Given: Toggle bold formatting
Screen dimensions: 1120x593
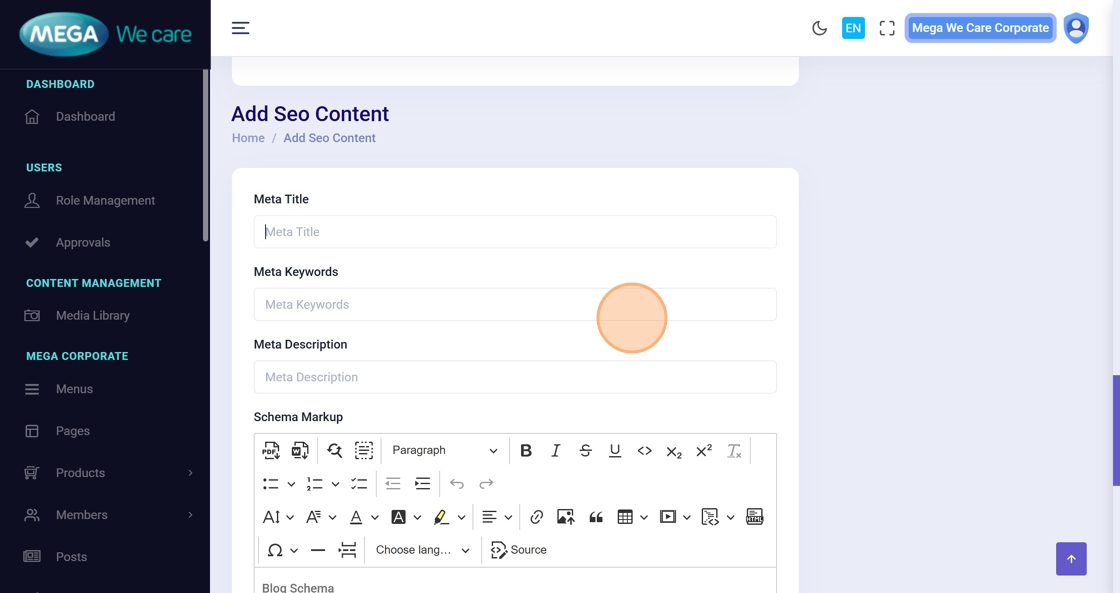Looking at the screenshot, I should tap(526, 451).
